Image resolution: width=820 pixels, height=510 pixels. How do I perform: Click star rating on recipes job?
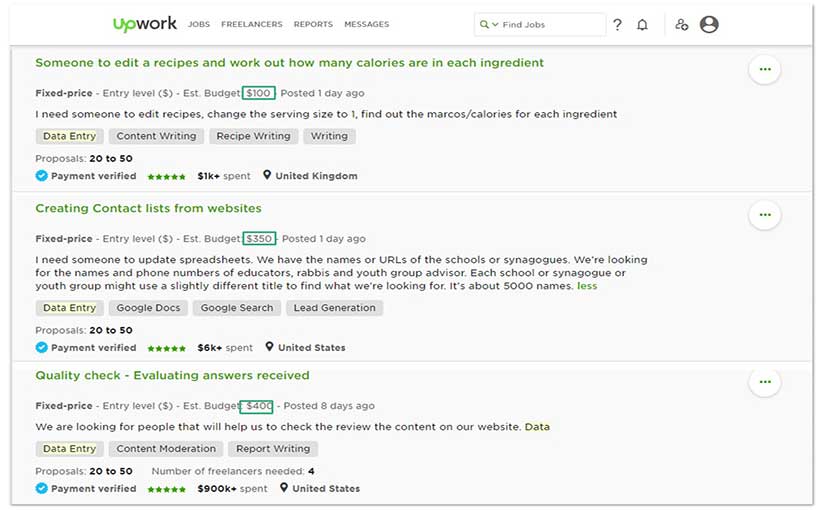pos(166,177)
